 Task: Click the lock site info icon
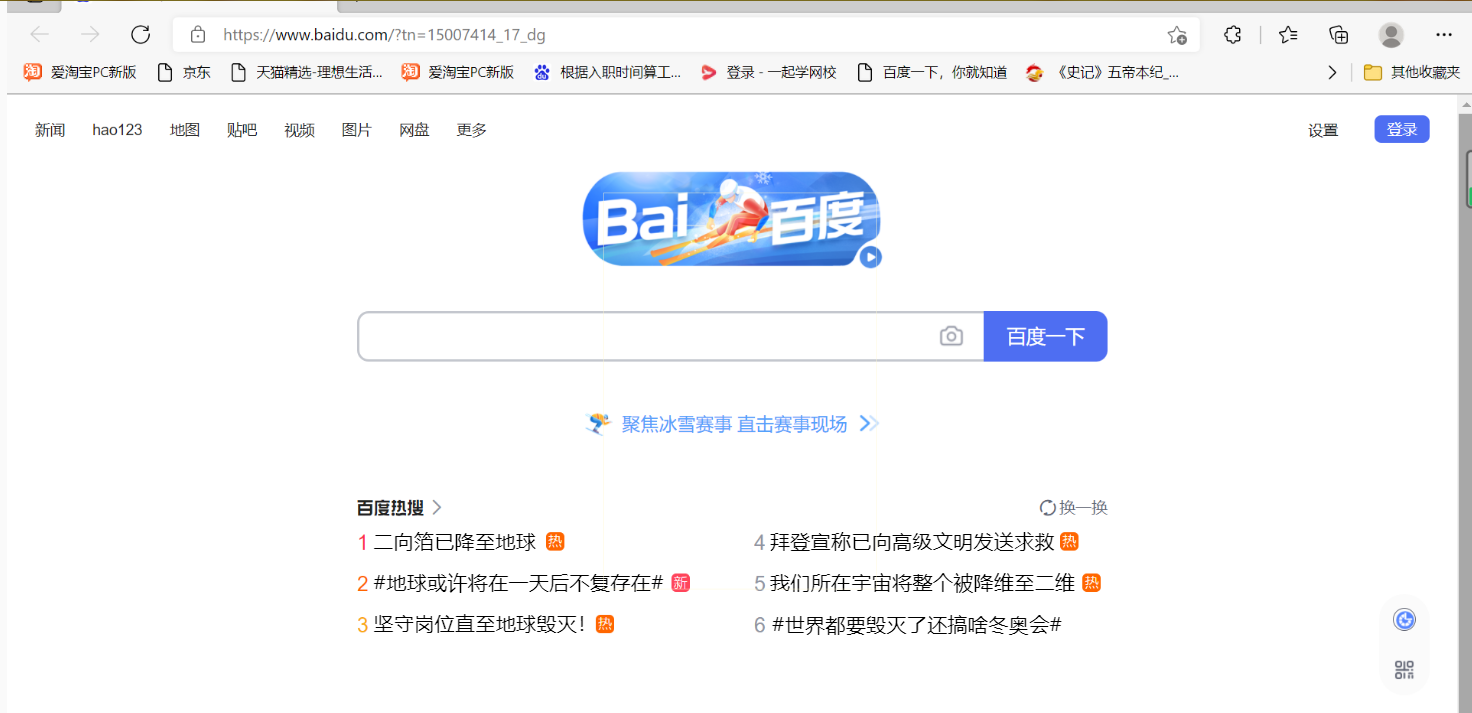(x=198, y=35)
